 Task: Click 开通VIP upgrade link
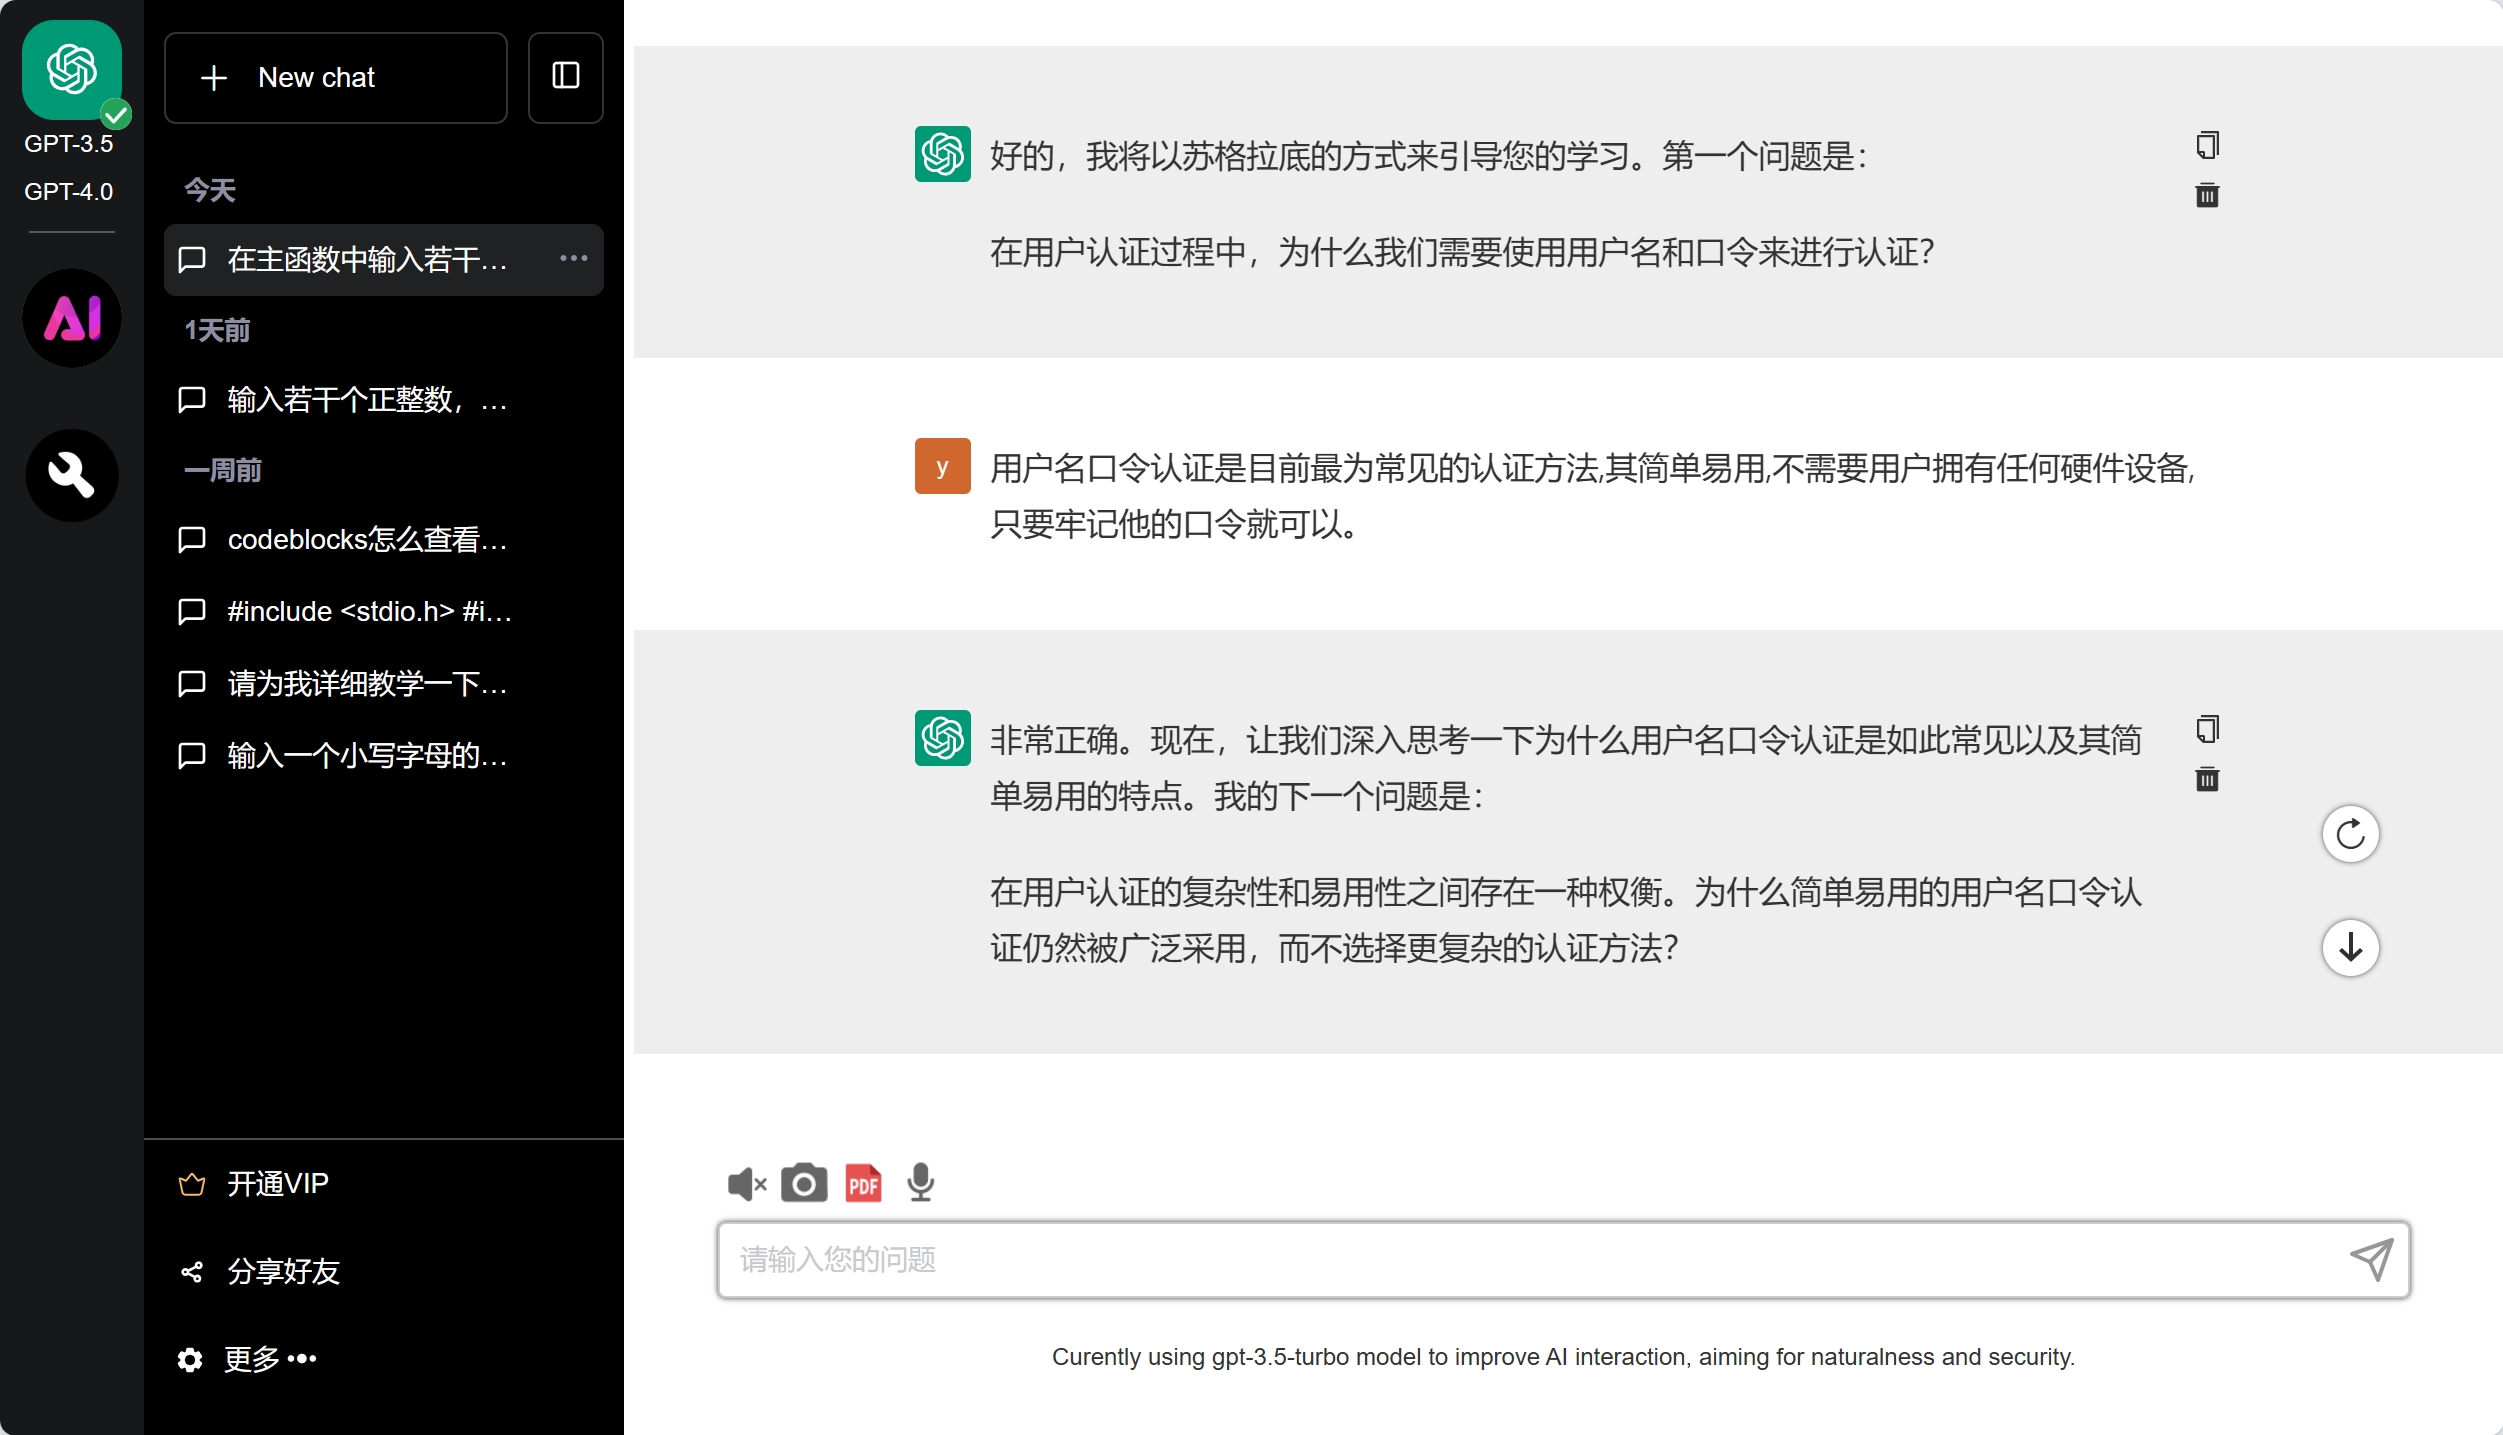(x=277, y=1184)
